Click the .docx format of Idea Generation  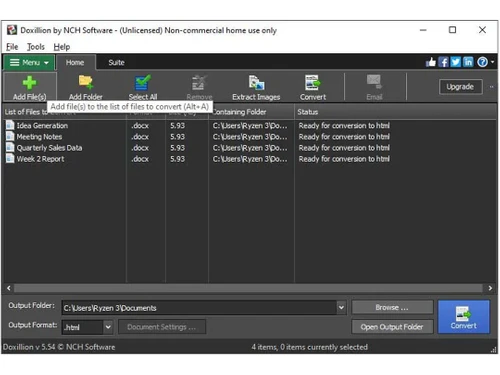[140, 126]
